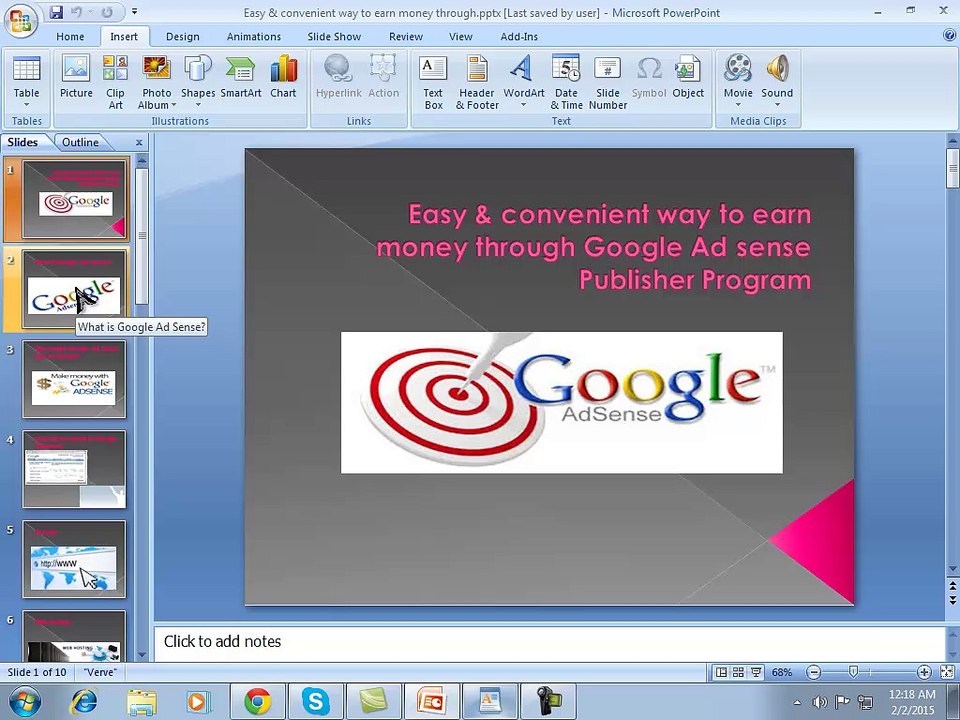Screen dimensions: 960x720
Task: Fit slide to current window
Action: 947,672
